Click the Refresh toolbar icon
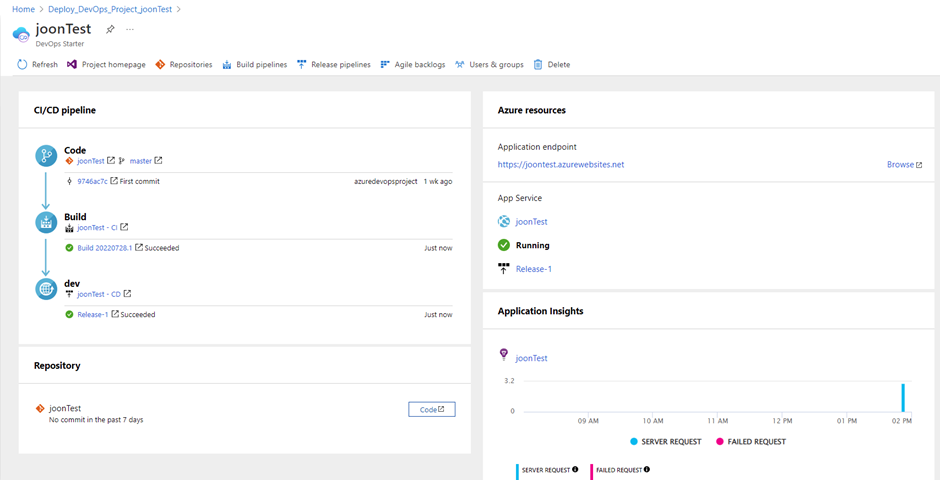Image resolution: width=940 pixels, height=480 pixels. point(22,65)
